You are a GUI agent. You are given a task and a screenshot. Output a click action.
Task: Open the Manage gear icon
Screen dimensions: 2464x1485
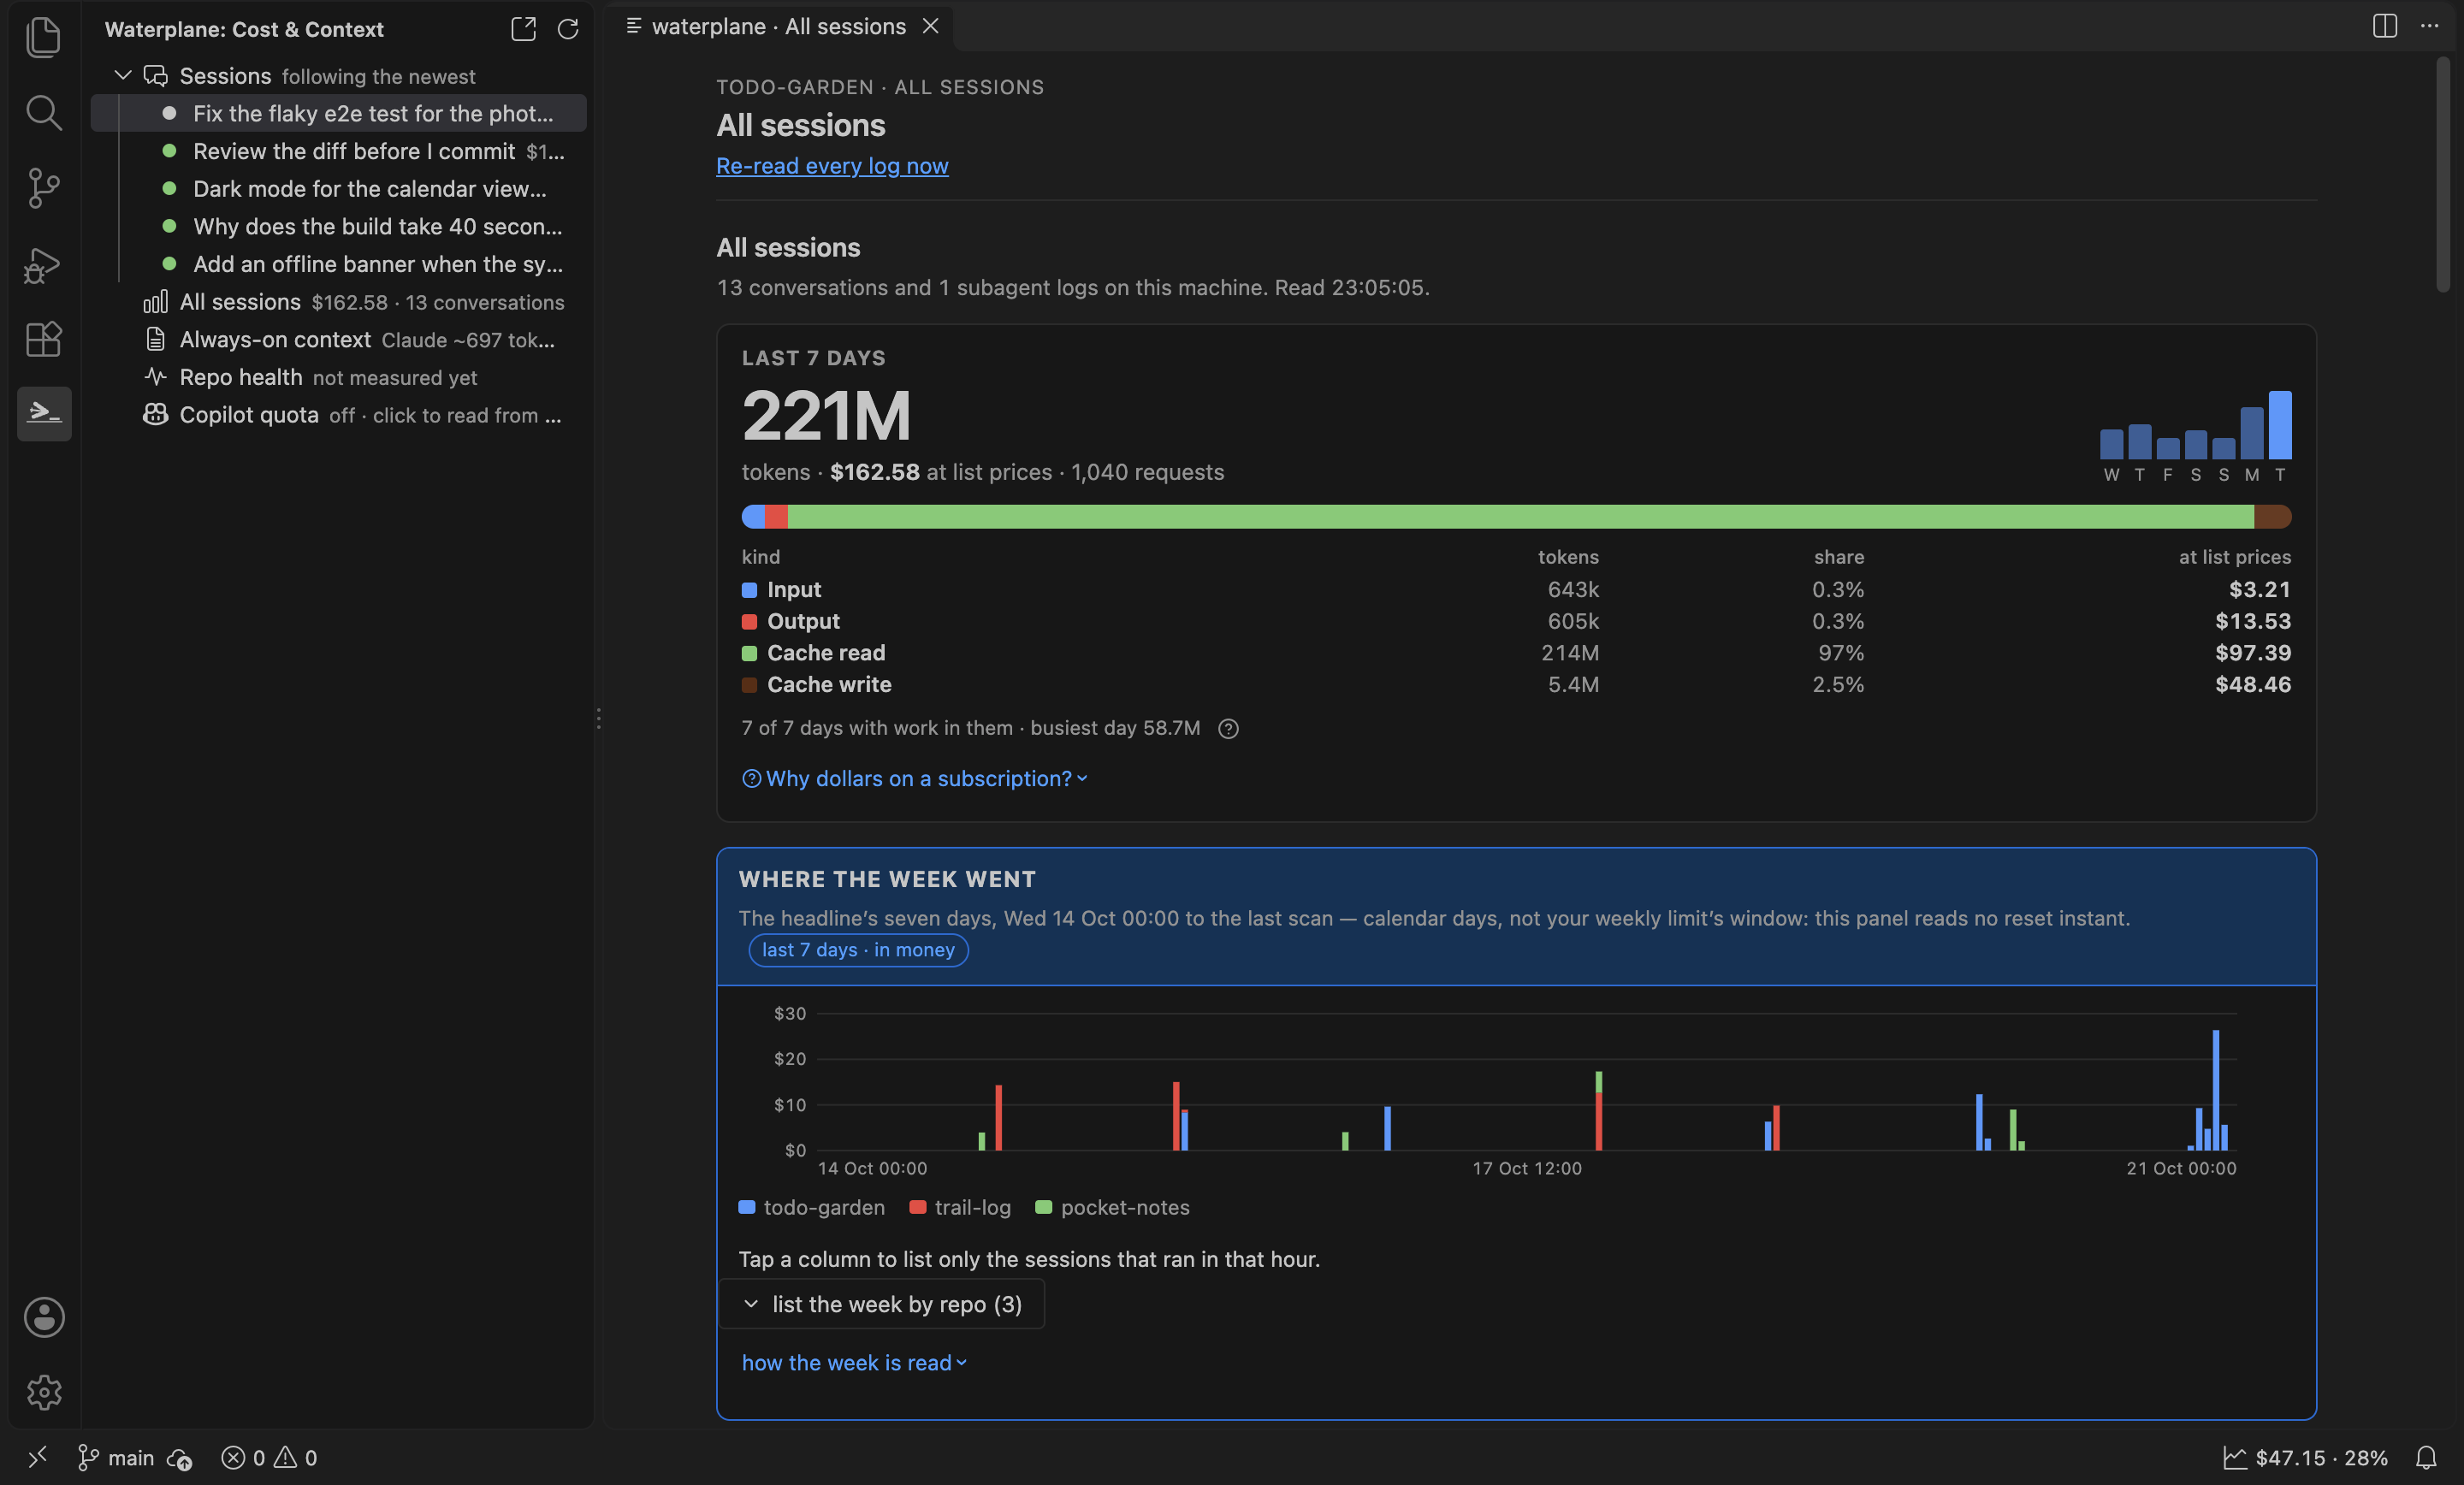(44, 1392)
